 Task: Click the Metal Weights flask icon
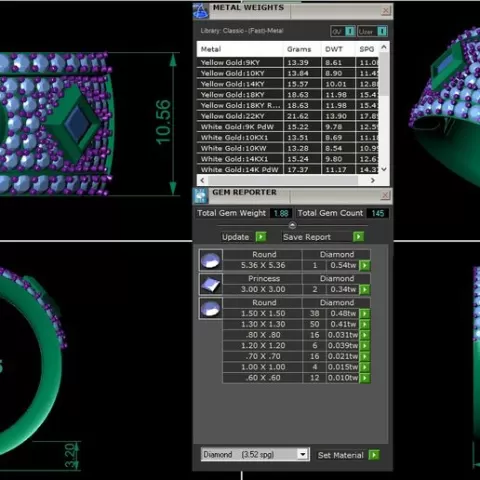click(201, 12)
